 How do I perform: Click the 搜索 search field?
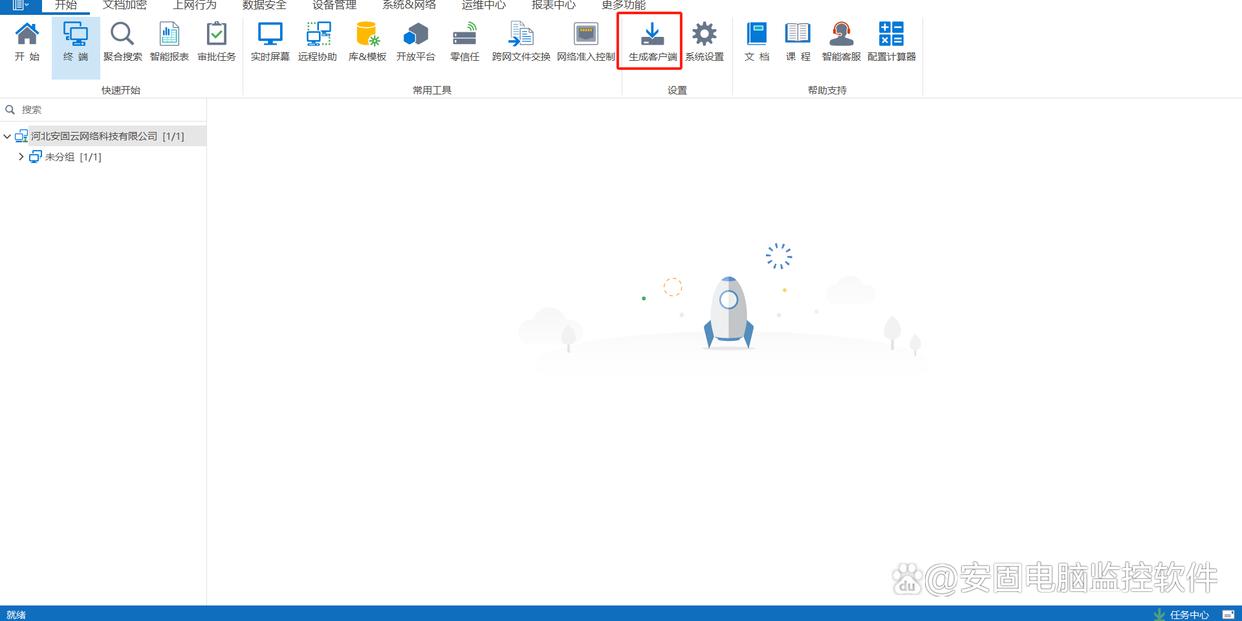pyautogui.click(x=103, y=110)
